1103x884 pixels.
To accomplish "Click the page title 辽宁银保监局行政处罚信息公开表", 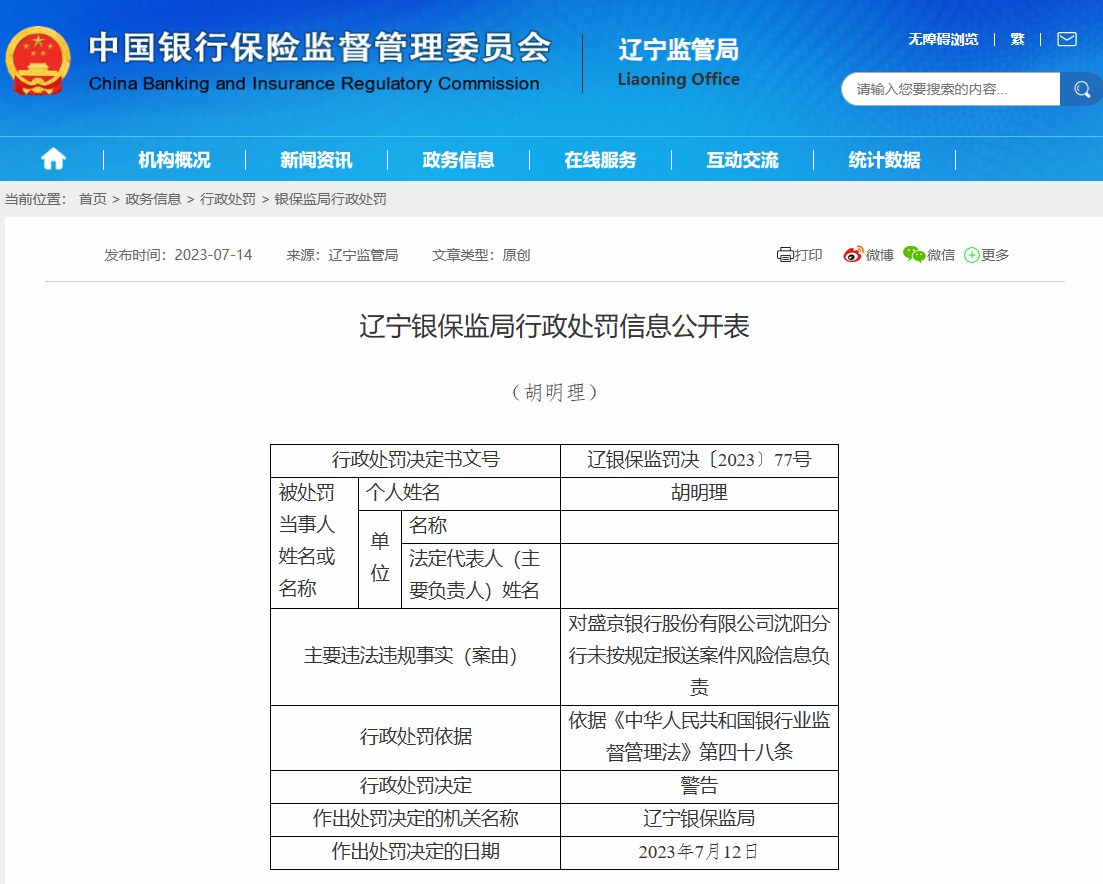I will 554,326.
